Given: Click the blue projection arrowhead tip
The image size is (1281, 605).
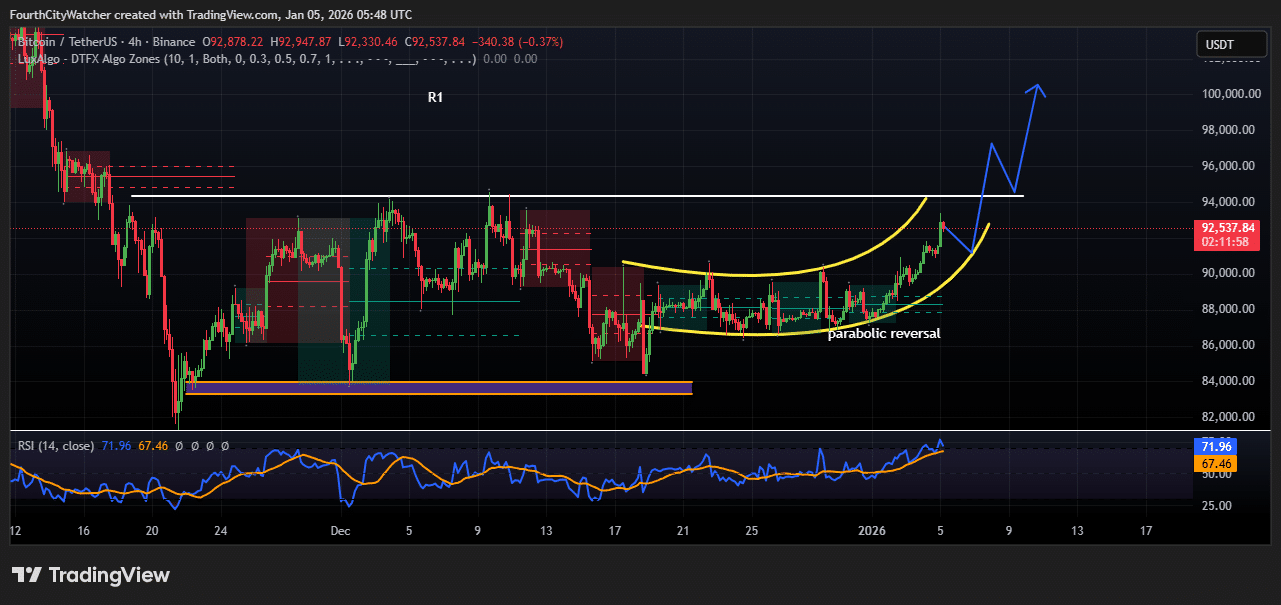Looking at the screenshot, I should [1037, 86].
